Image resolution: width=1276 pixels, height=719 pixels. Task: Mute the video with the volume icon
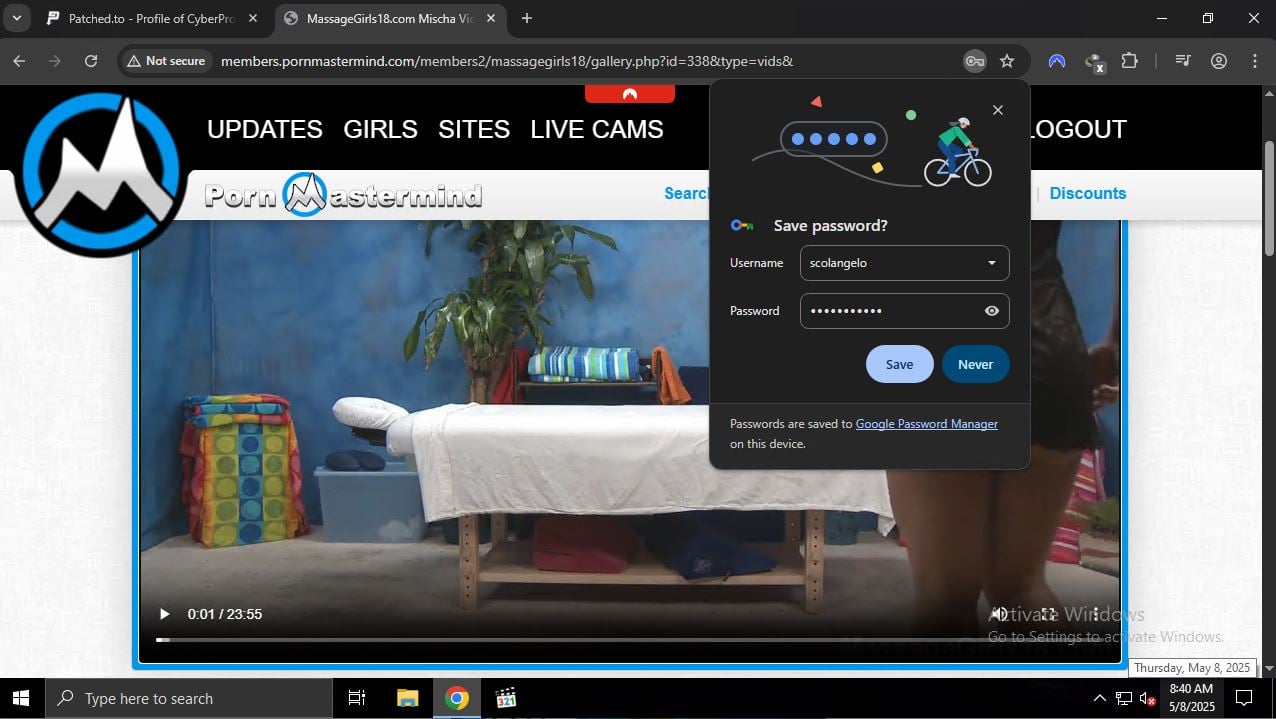[998, 614]
